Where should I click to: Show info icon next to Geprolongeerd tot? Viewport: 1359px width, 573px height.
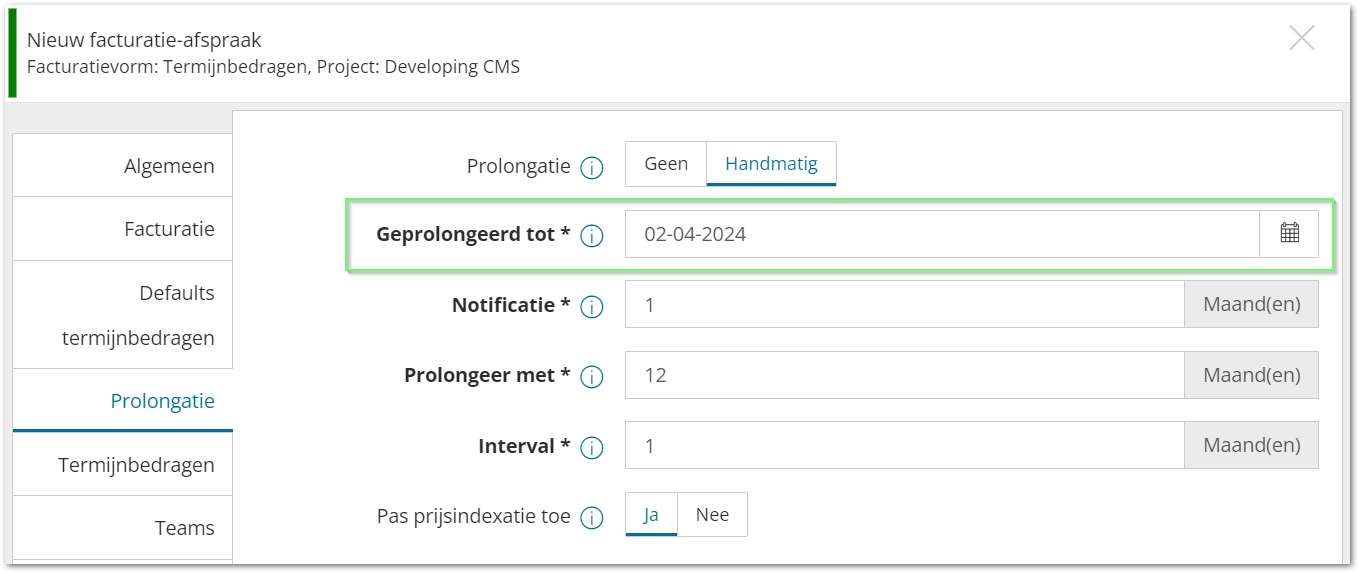click(x=592, y=236)
